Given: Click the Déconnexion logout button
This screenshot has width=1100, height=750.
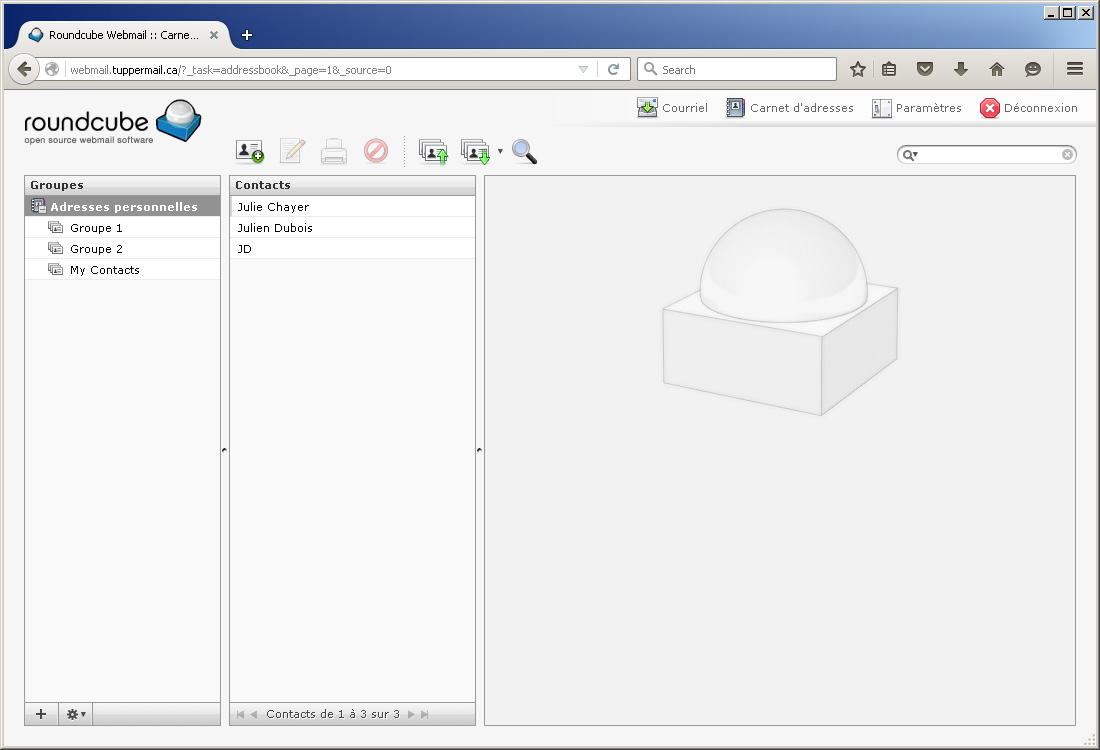Looking at the screenshot, I should coord(1029,108).
